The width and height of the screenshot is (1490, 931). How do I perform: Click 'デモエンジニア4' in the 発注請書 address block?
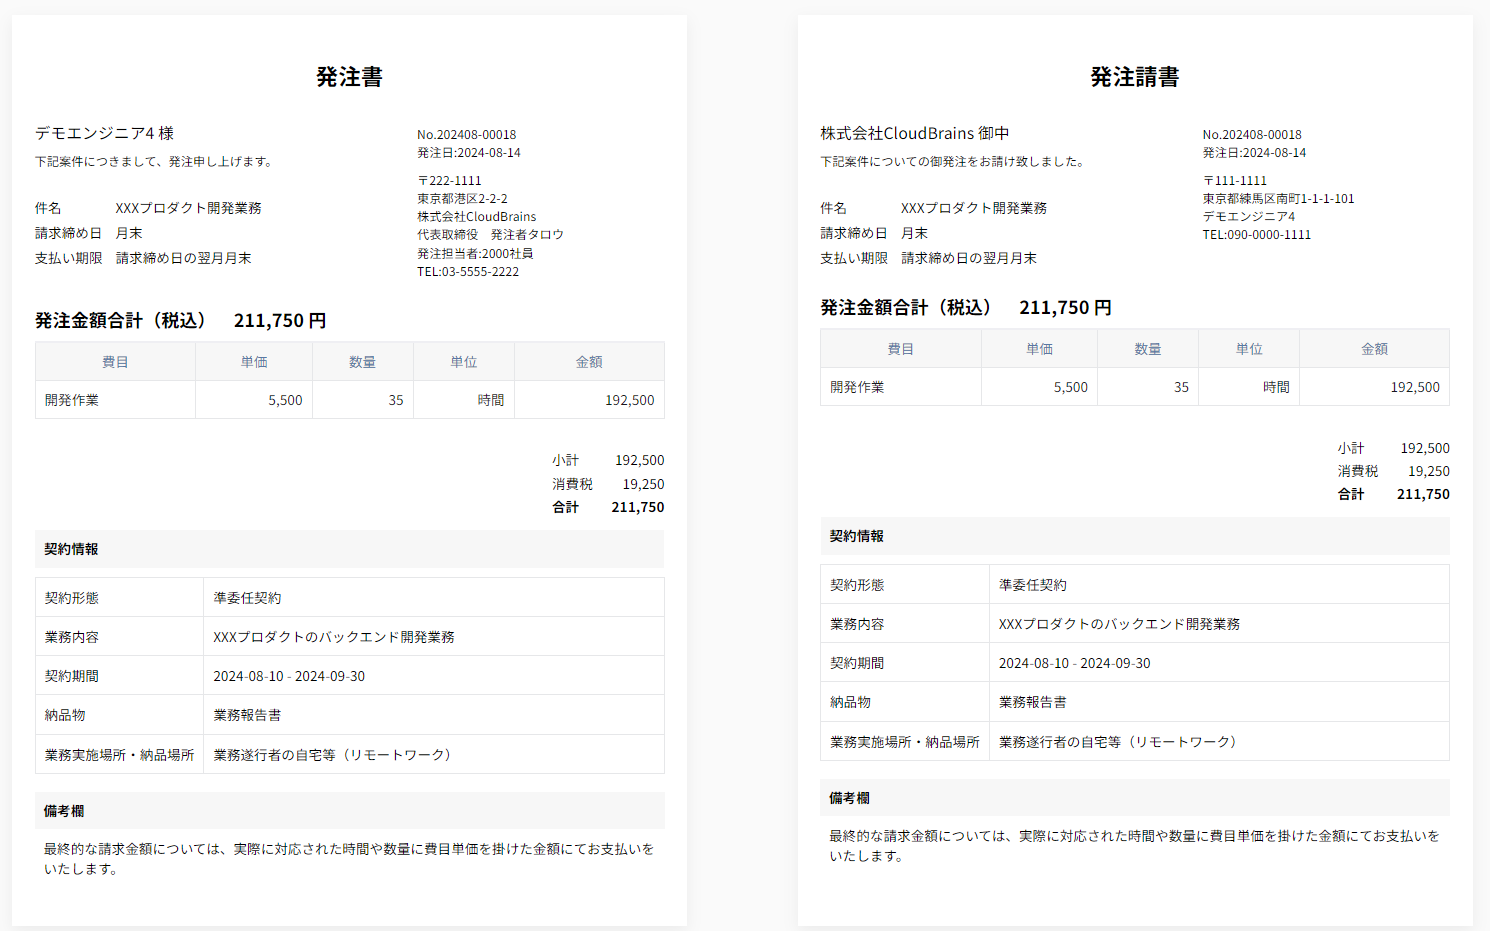point(1249,217)
